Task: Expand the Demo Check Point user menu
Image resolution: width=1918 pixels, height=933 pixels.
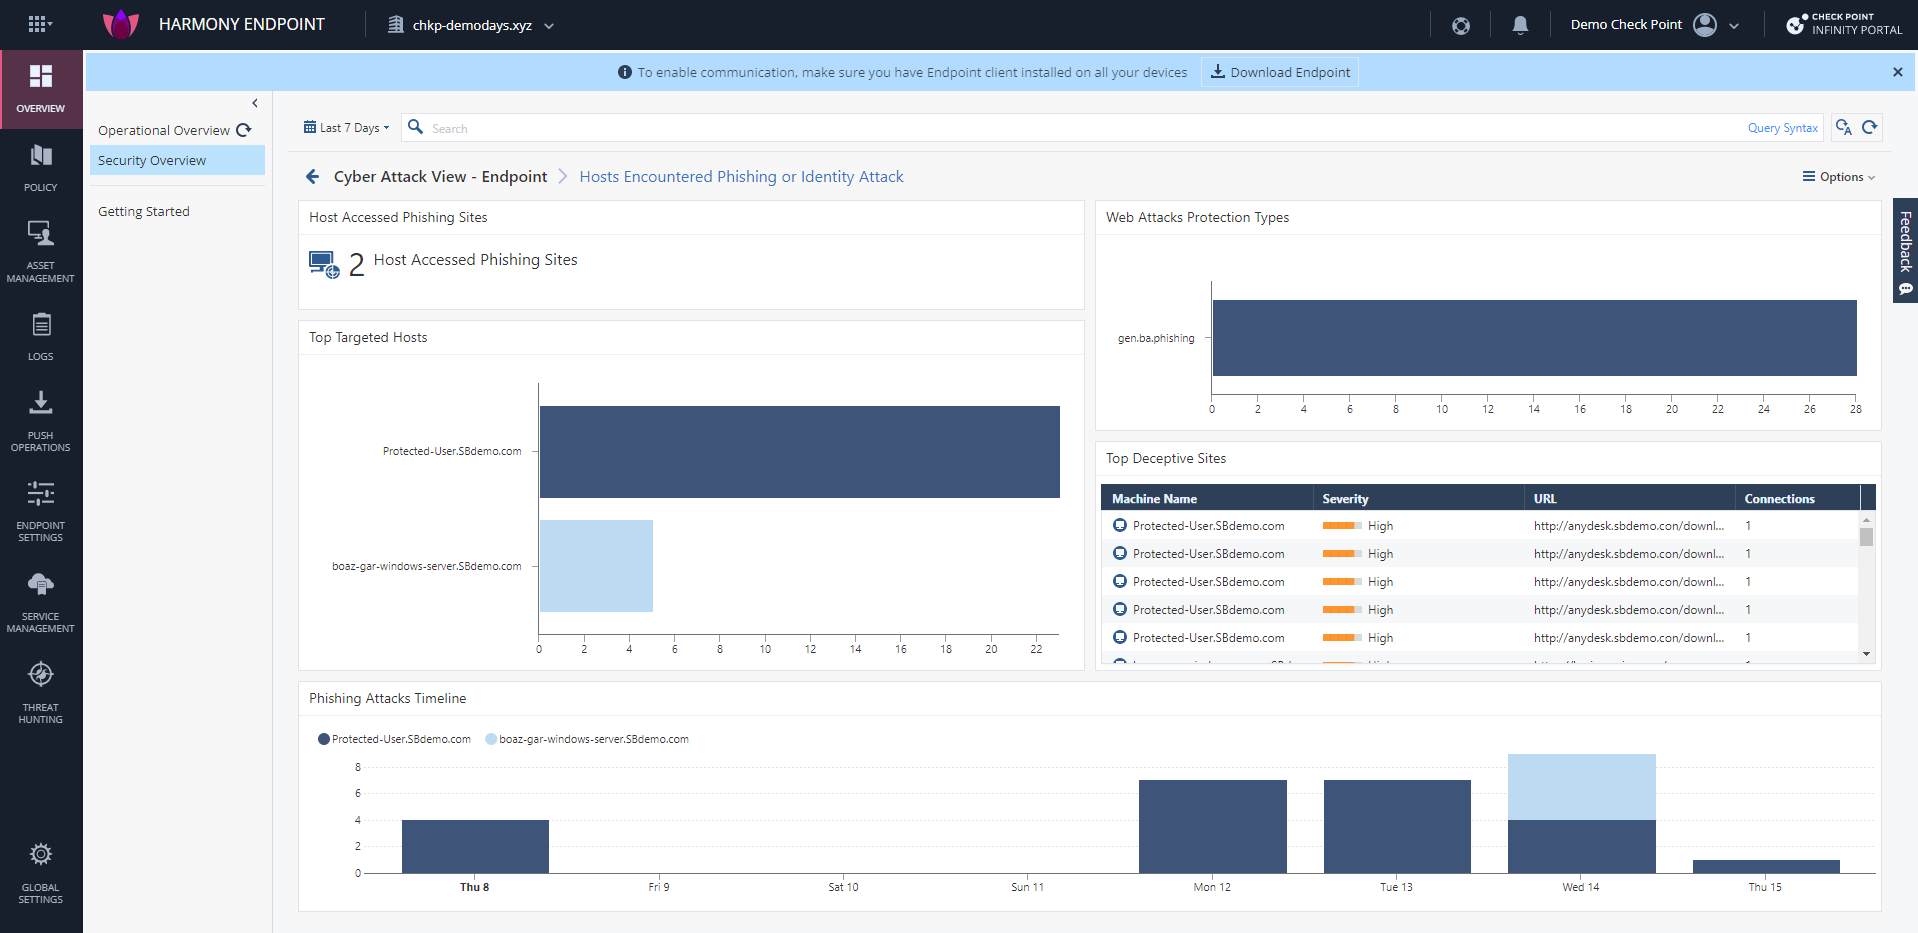Action: tap(1734, 26)
